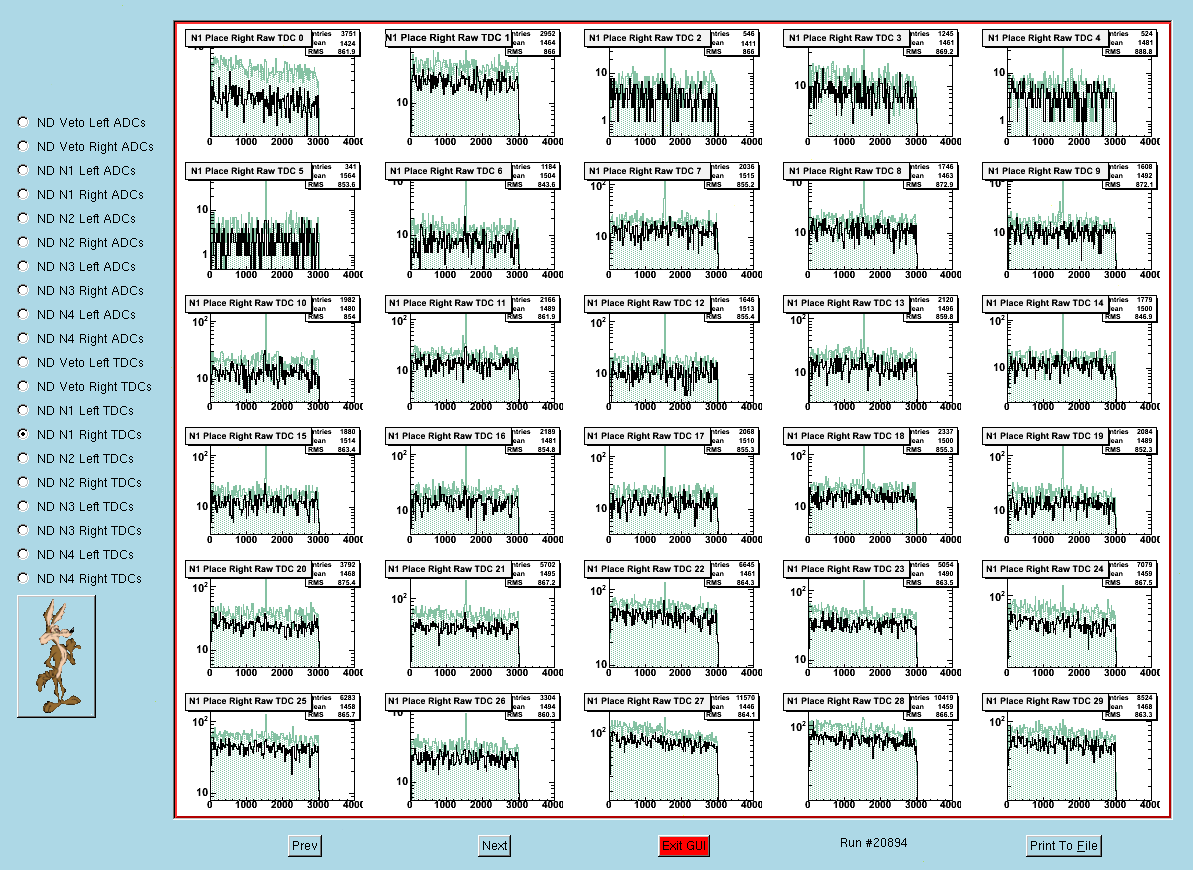Viewport: 1193px width, 870px height.
Task: Click statistics box of TDC 0 histogram
Action: point(334,43)
